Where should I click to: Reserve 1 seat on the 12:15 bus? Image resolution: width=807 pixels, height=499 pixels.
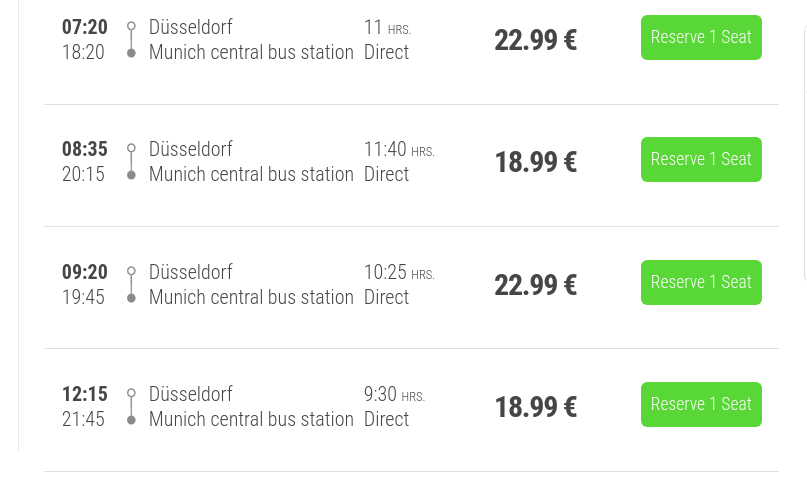click(x=701, y=405)
